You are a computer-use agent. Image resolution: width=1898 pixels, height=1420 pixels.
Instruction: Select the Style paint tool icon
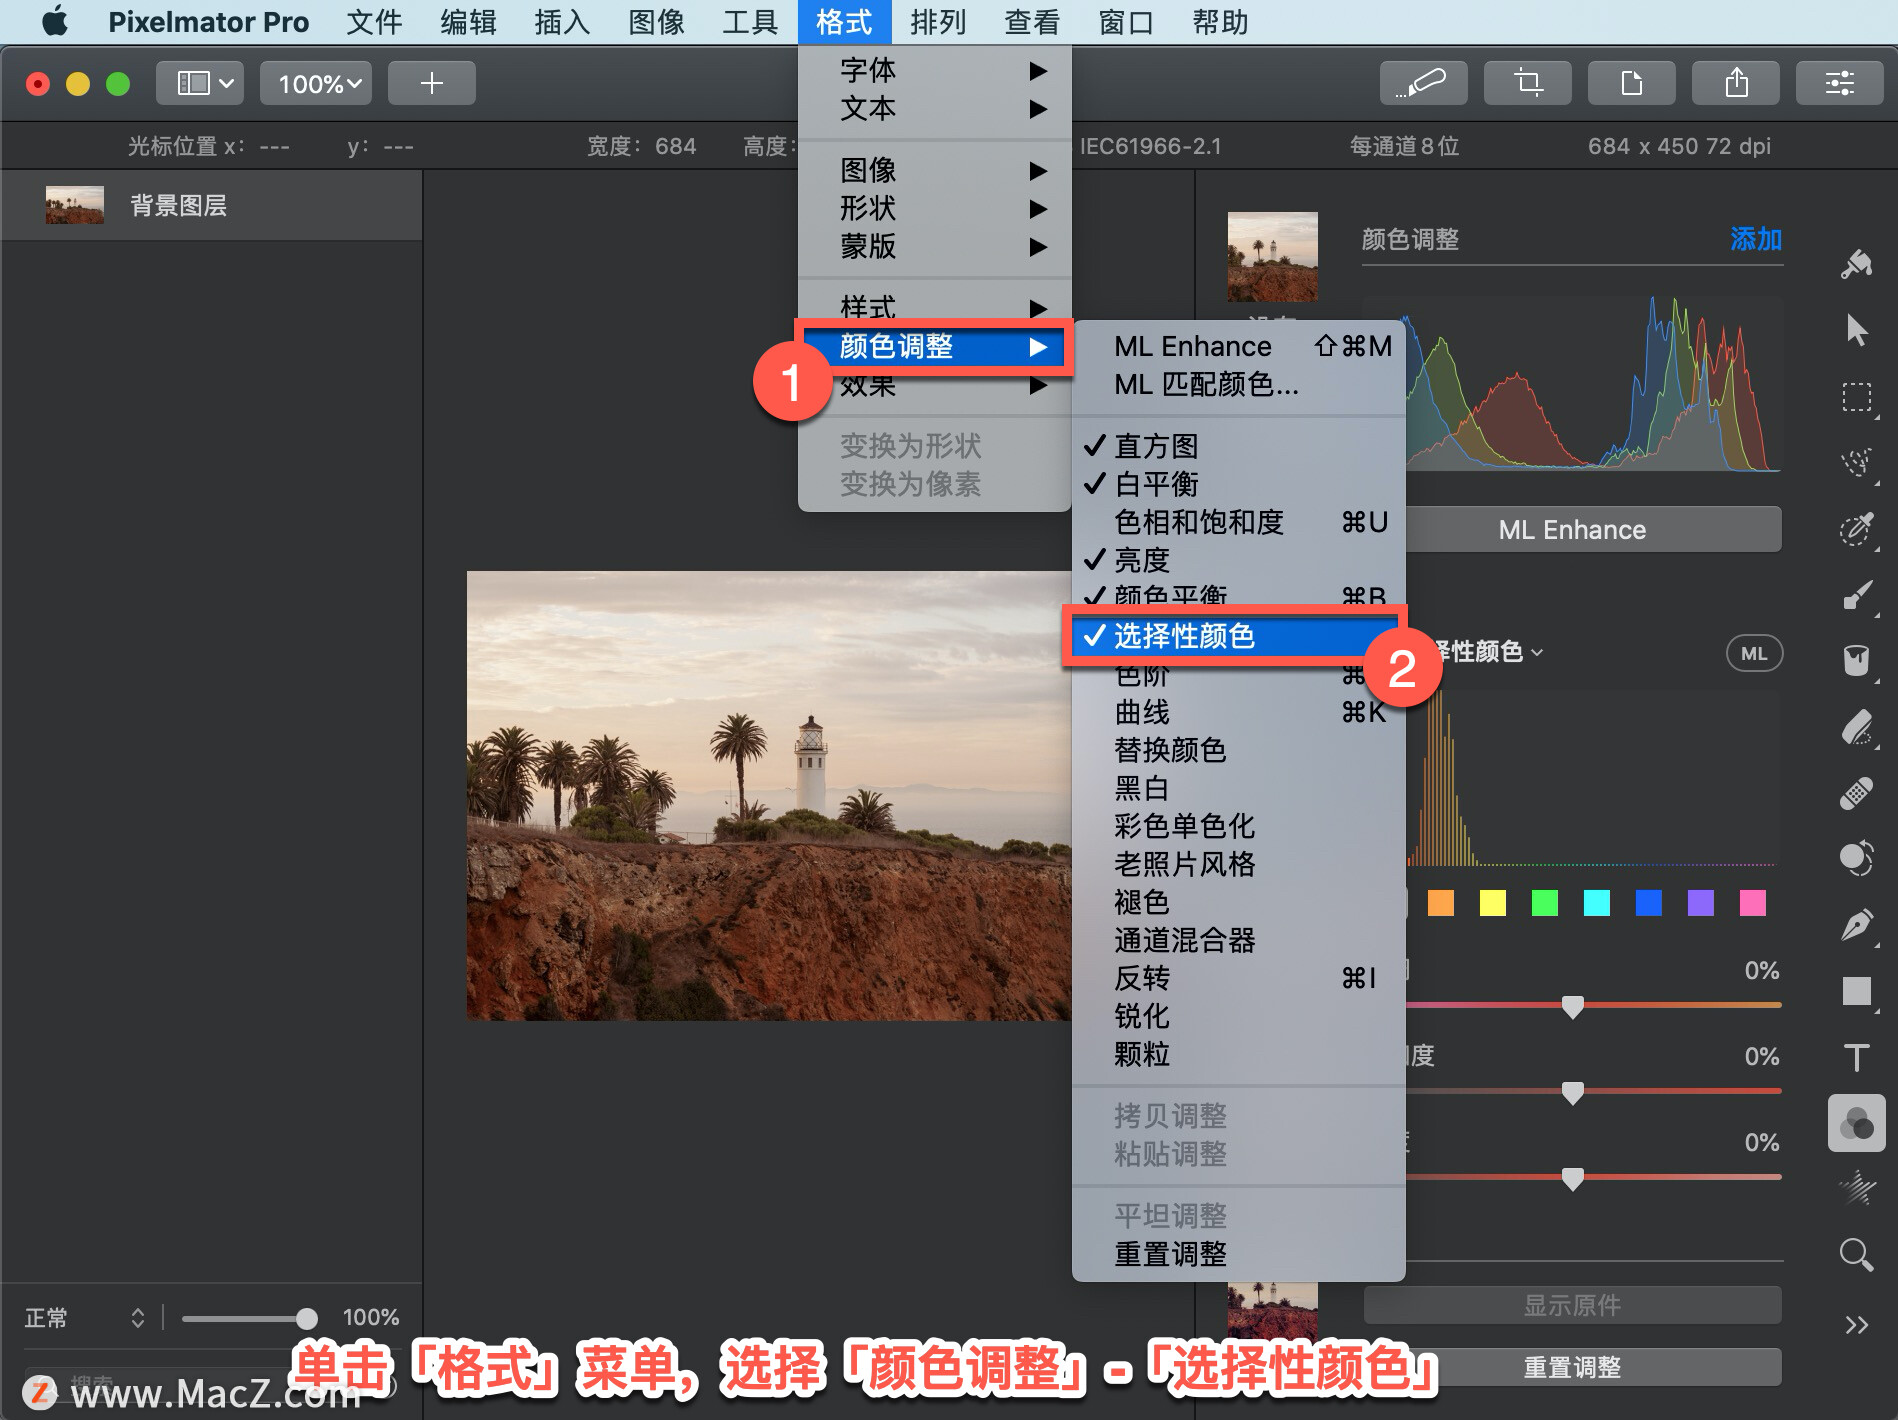[1857, 265]
